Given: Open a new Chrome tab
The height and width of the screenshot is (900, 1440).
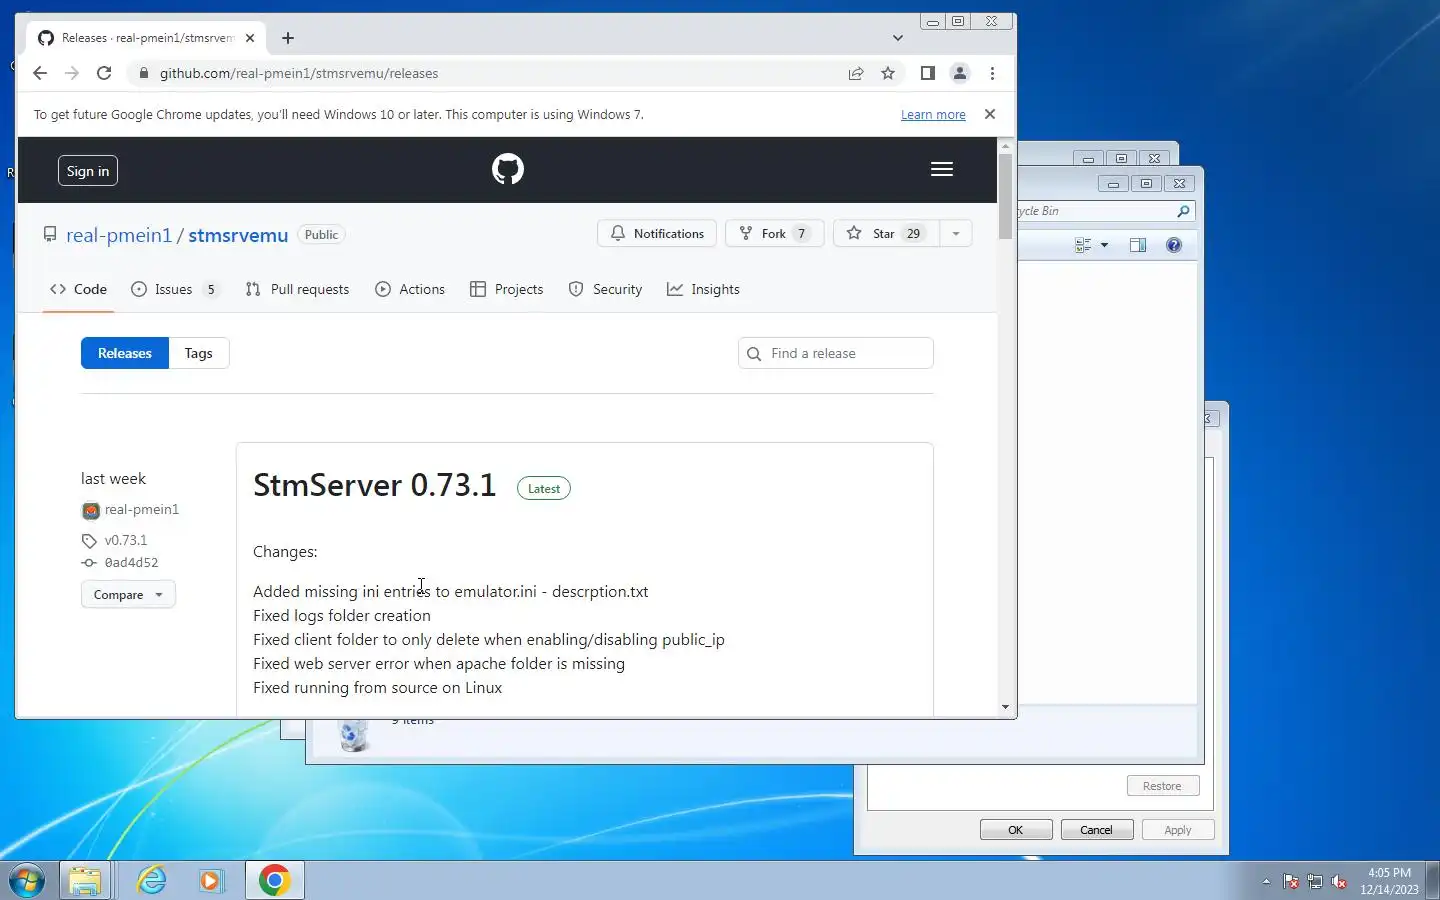Looking at the screenshot, I should tap(288, 38).
